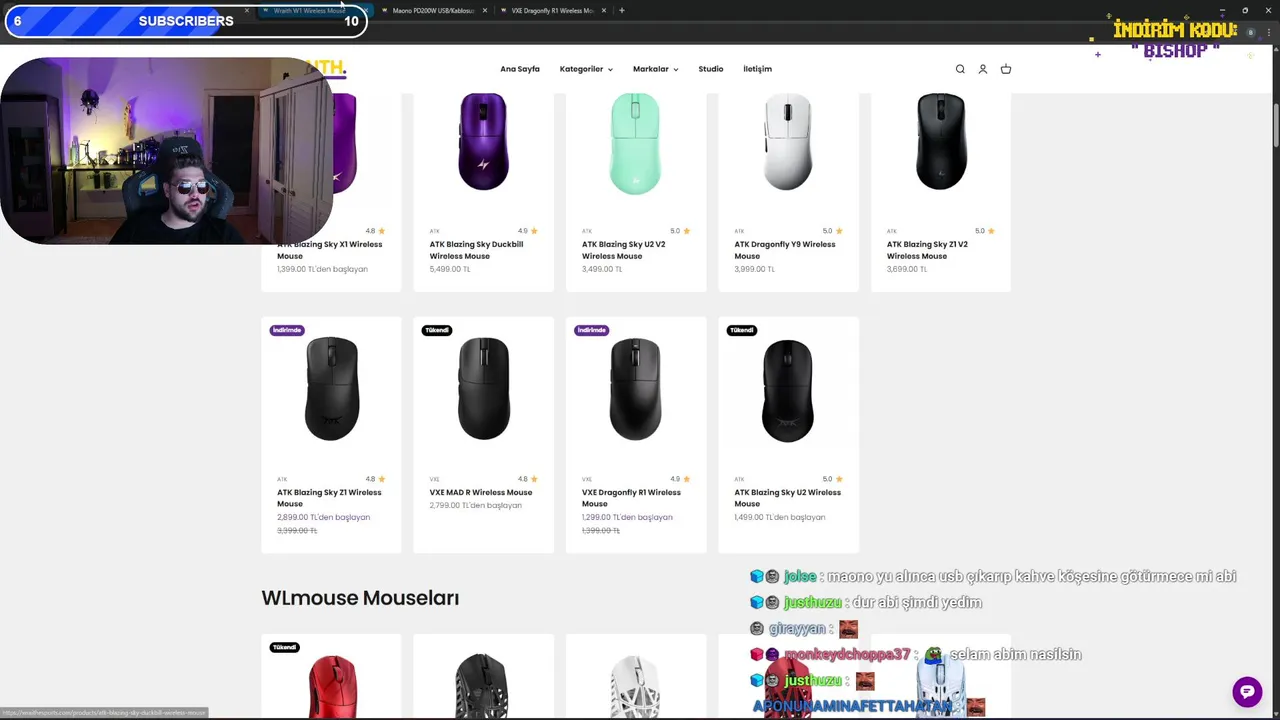
Task: Open VXE MAD R Wireless Mouse link
Action: 481,492
